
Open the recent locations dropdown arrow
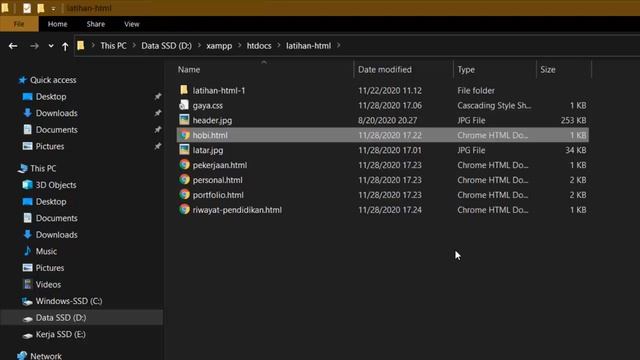51,46
